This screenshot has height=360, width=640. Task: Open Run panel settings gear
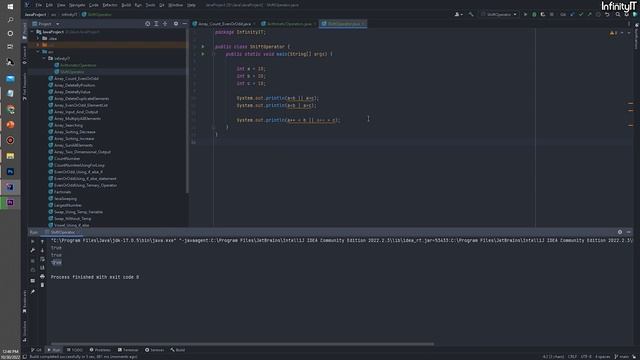coord(620,232)
